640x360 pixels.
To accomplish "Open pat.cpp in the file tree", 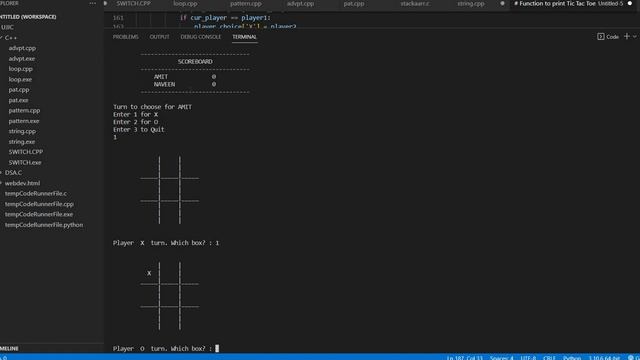I will pyautogui.click(x=19, y=90).
